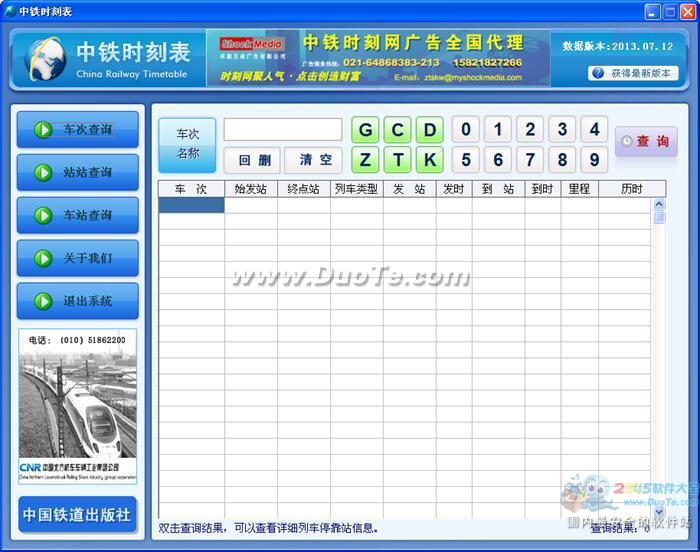Close the 中铁时刻表 window
The image size is (700, 552).
click(x=687, y=12)
